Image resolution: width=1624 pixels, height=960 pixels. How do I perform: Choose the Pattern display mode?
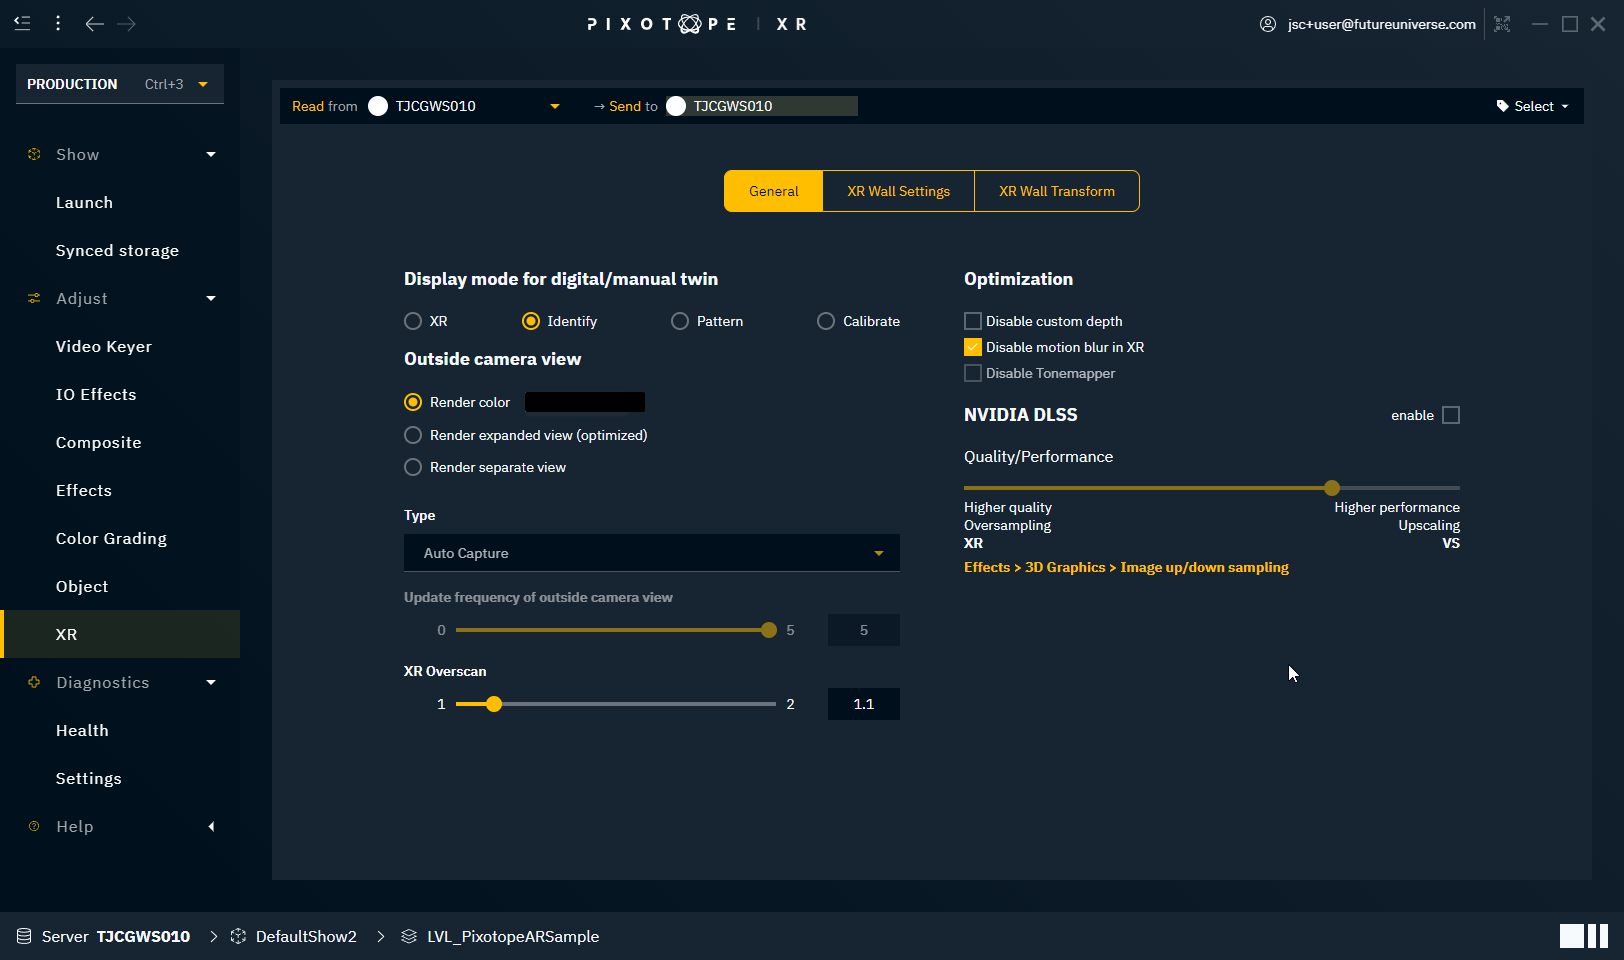pyautogui.click(x=680, y=321)
